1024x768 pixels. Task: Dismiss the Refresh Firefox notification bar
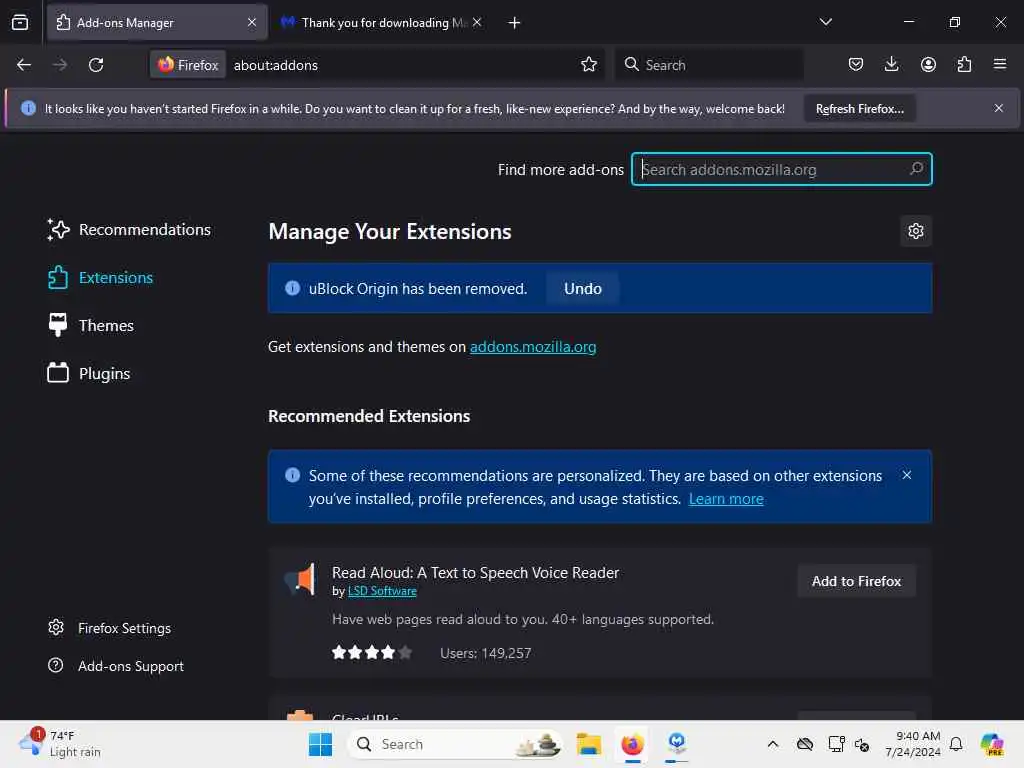[x=999, y=108]
